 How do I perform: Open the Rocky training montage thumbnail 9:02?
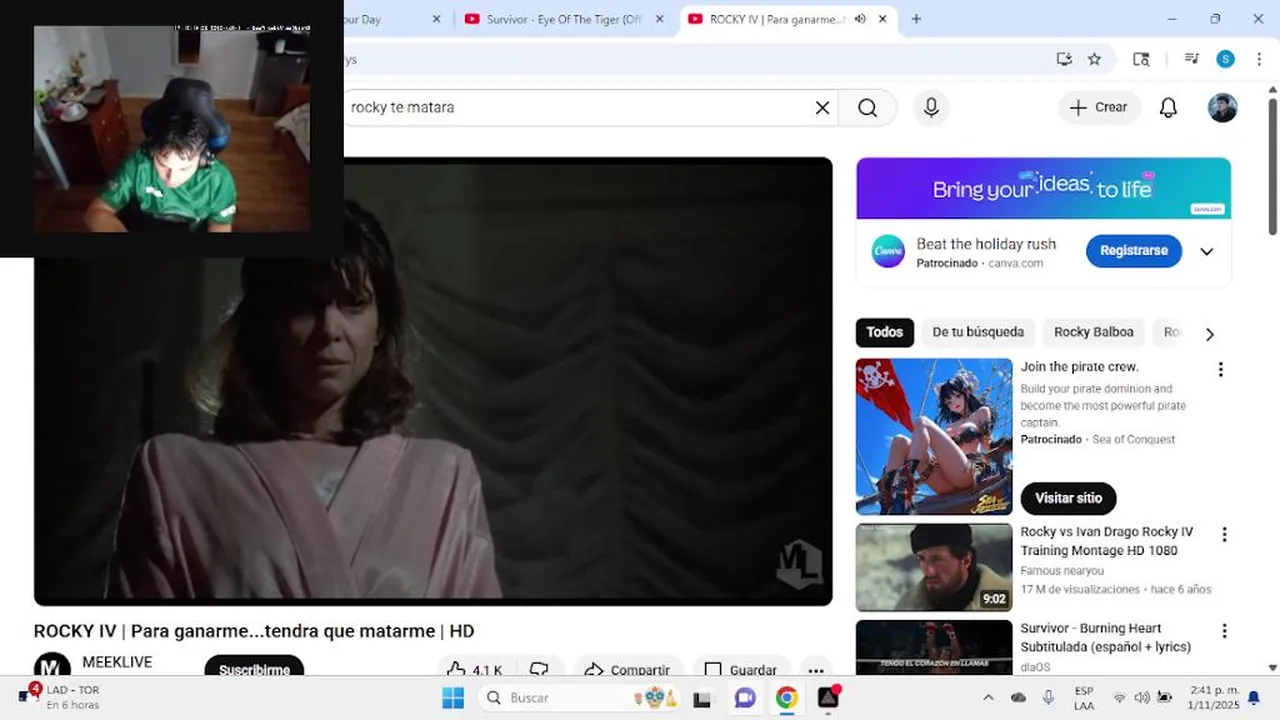click(934, 567)
